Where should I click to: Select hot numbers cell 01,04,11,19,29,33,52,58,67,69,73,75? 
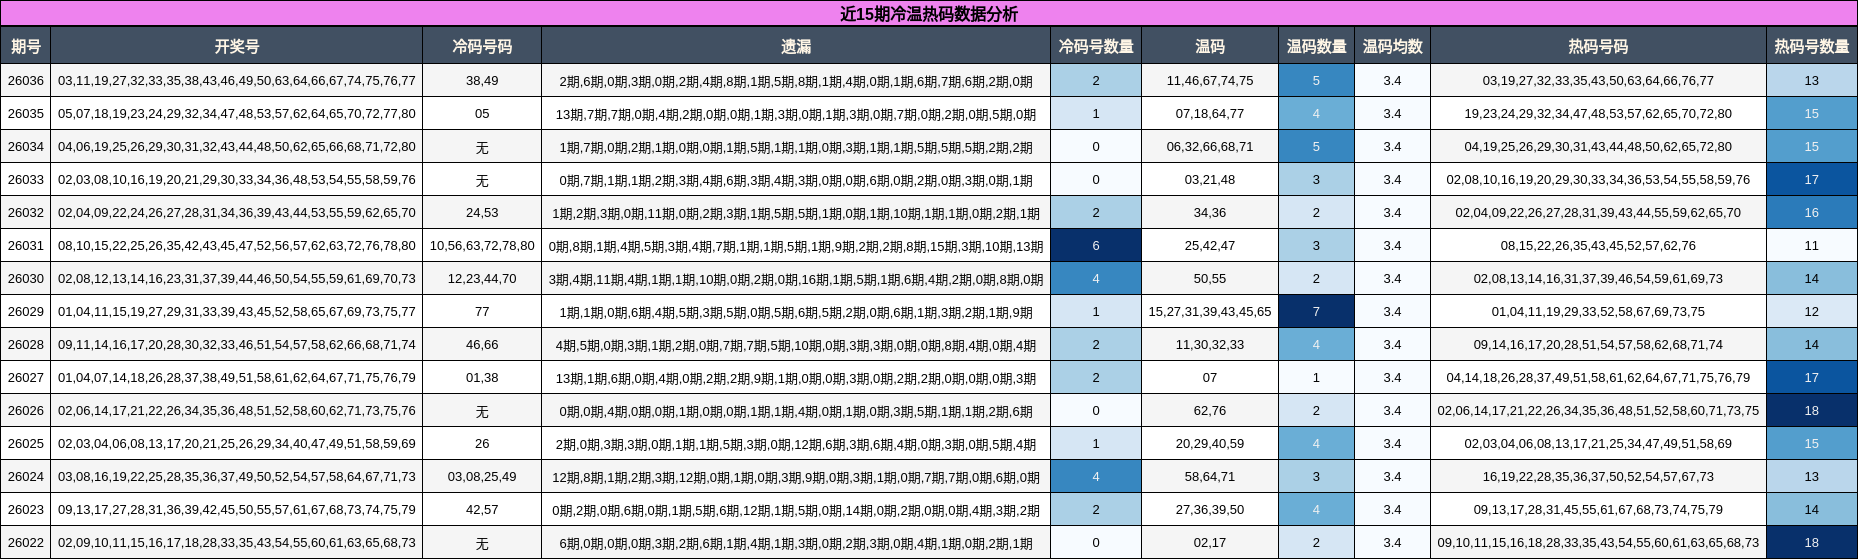[1598, 312]
